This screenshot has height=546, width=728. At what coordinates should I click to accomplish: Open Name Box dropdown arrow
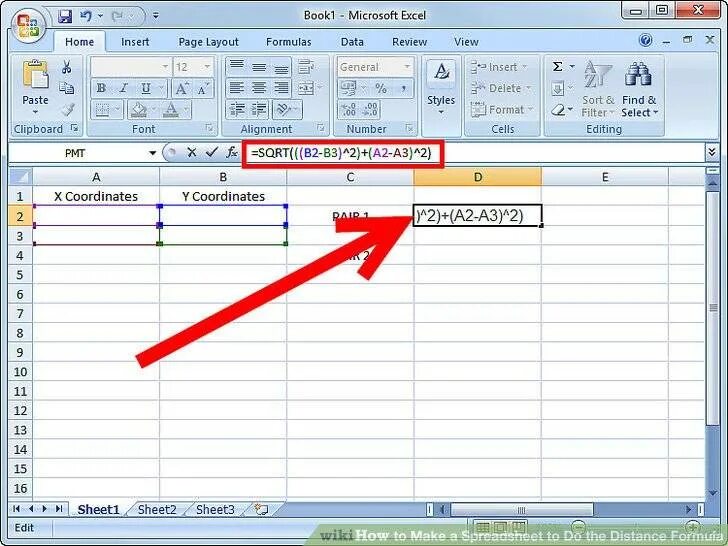(x=152, y=153)
